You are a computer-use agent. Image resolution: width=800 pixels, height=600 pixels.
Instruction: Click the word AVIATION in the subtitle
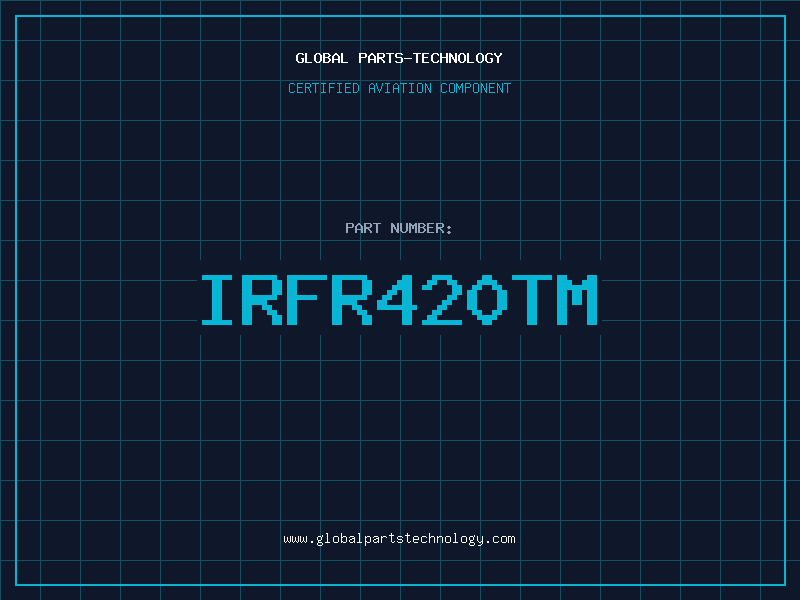click(x=399, y=88)
